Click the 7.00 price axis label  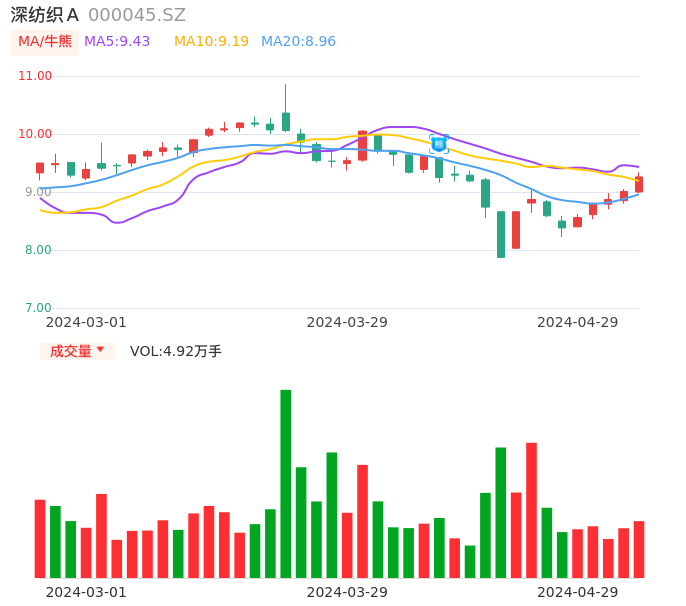click(x=37, y=308)
